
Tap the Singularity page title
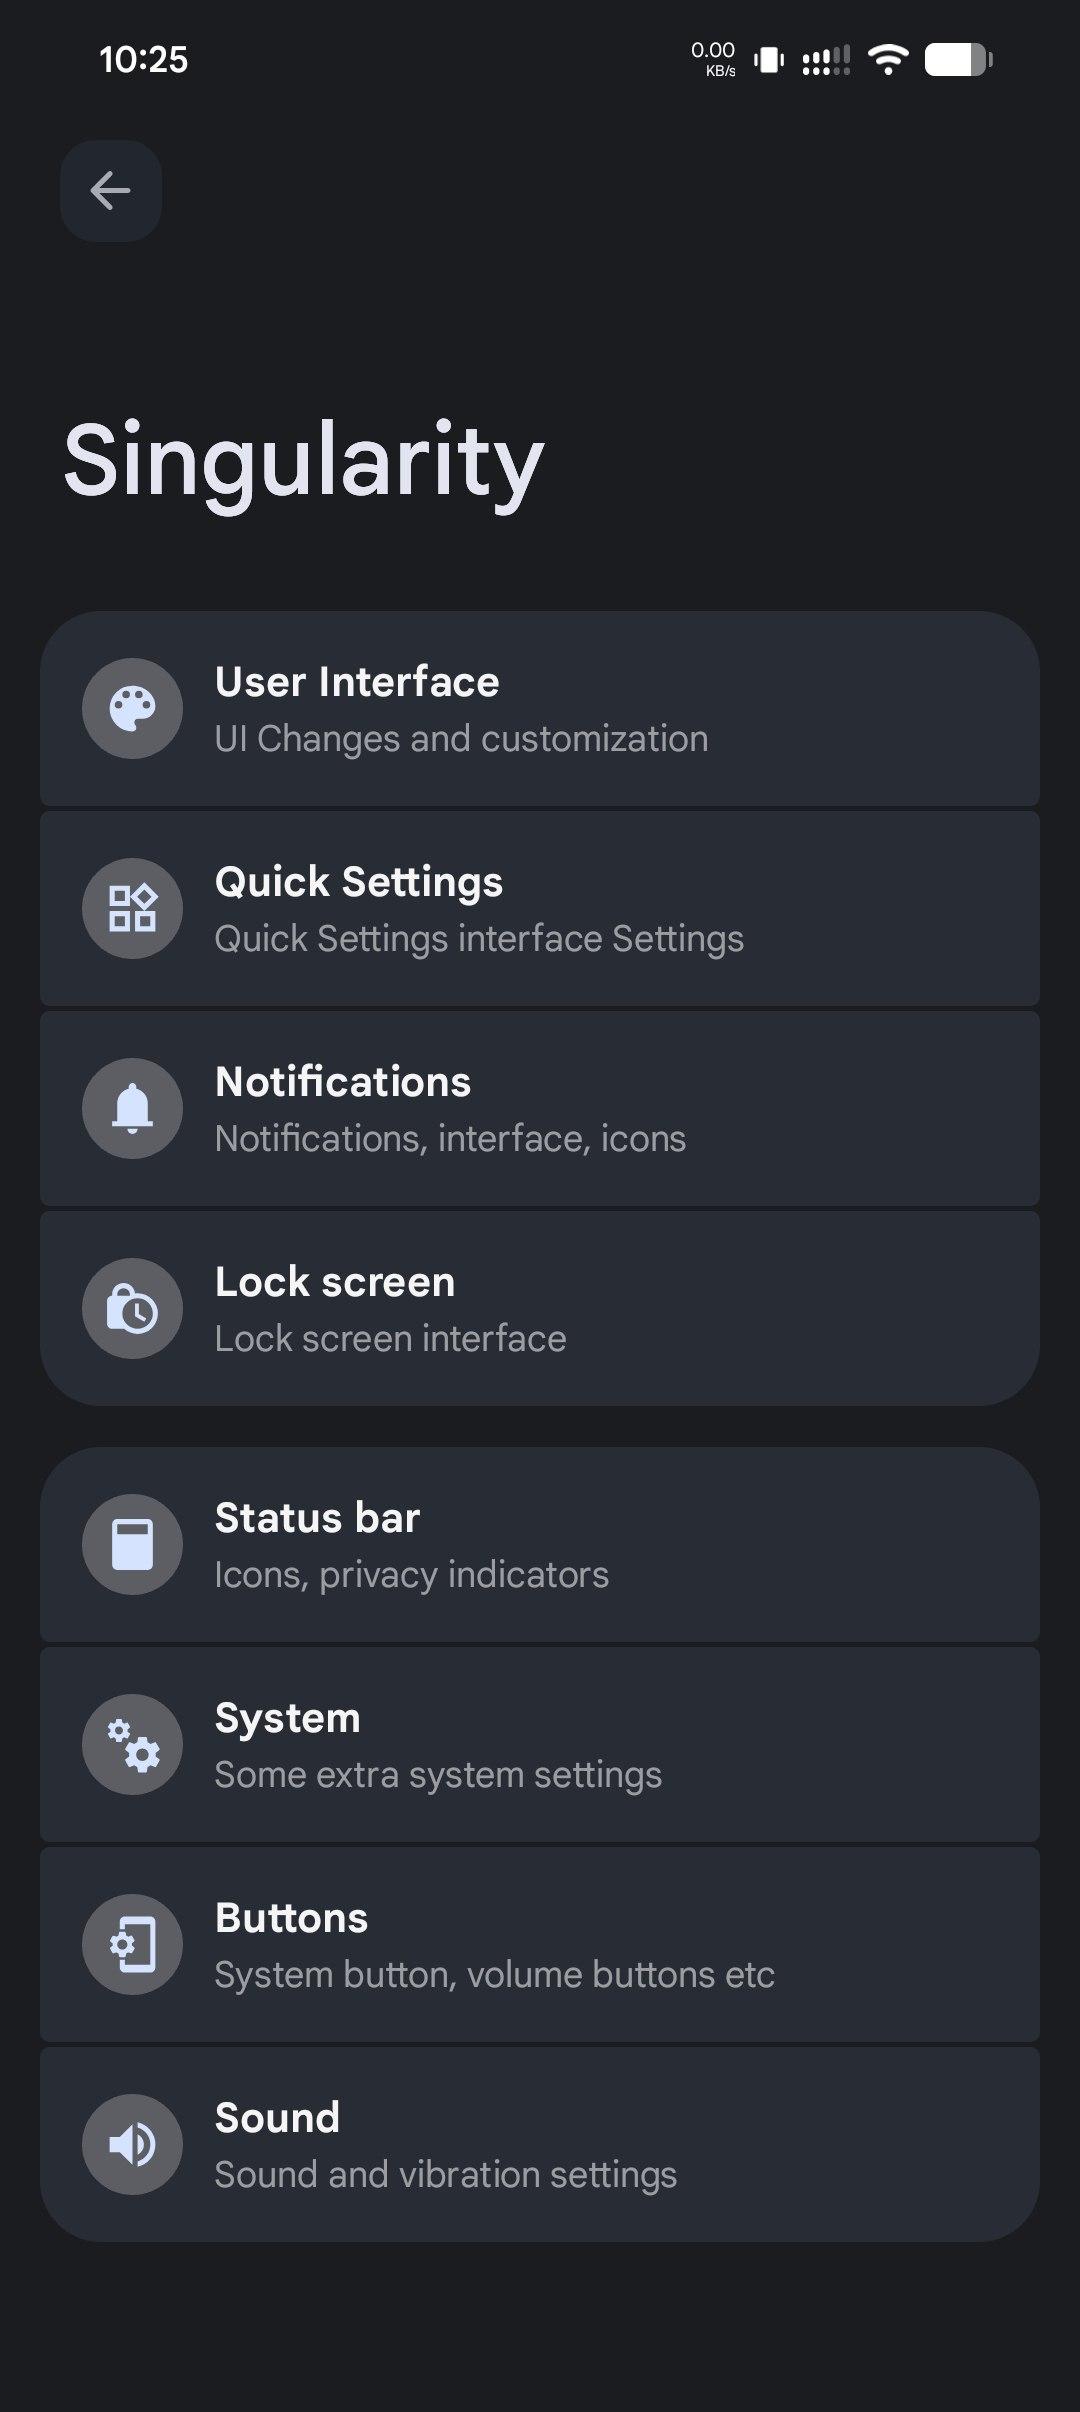303,460
